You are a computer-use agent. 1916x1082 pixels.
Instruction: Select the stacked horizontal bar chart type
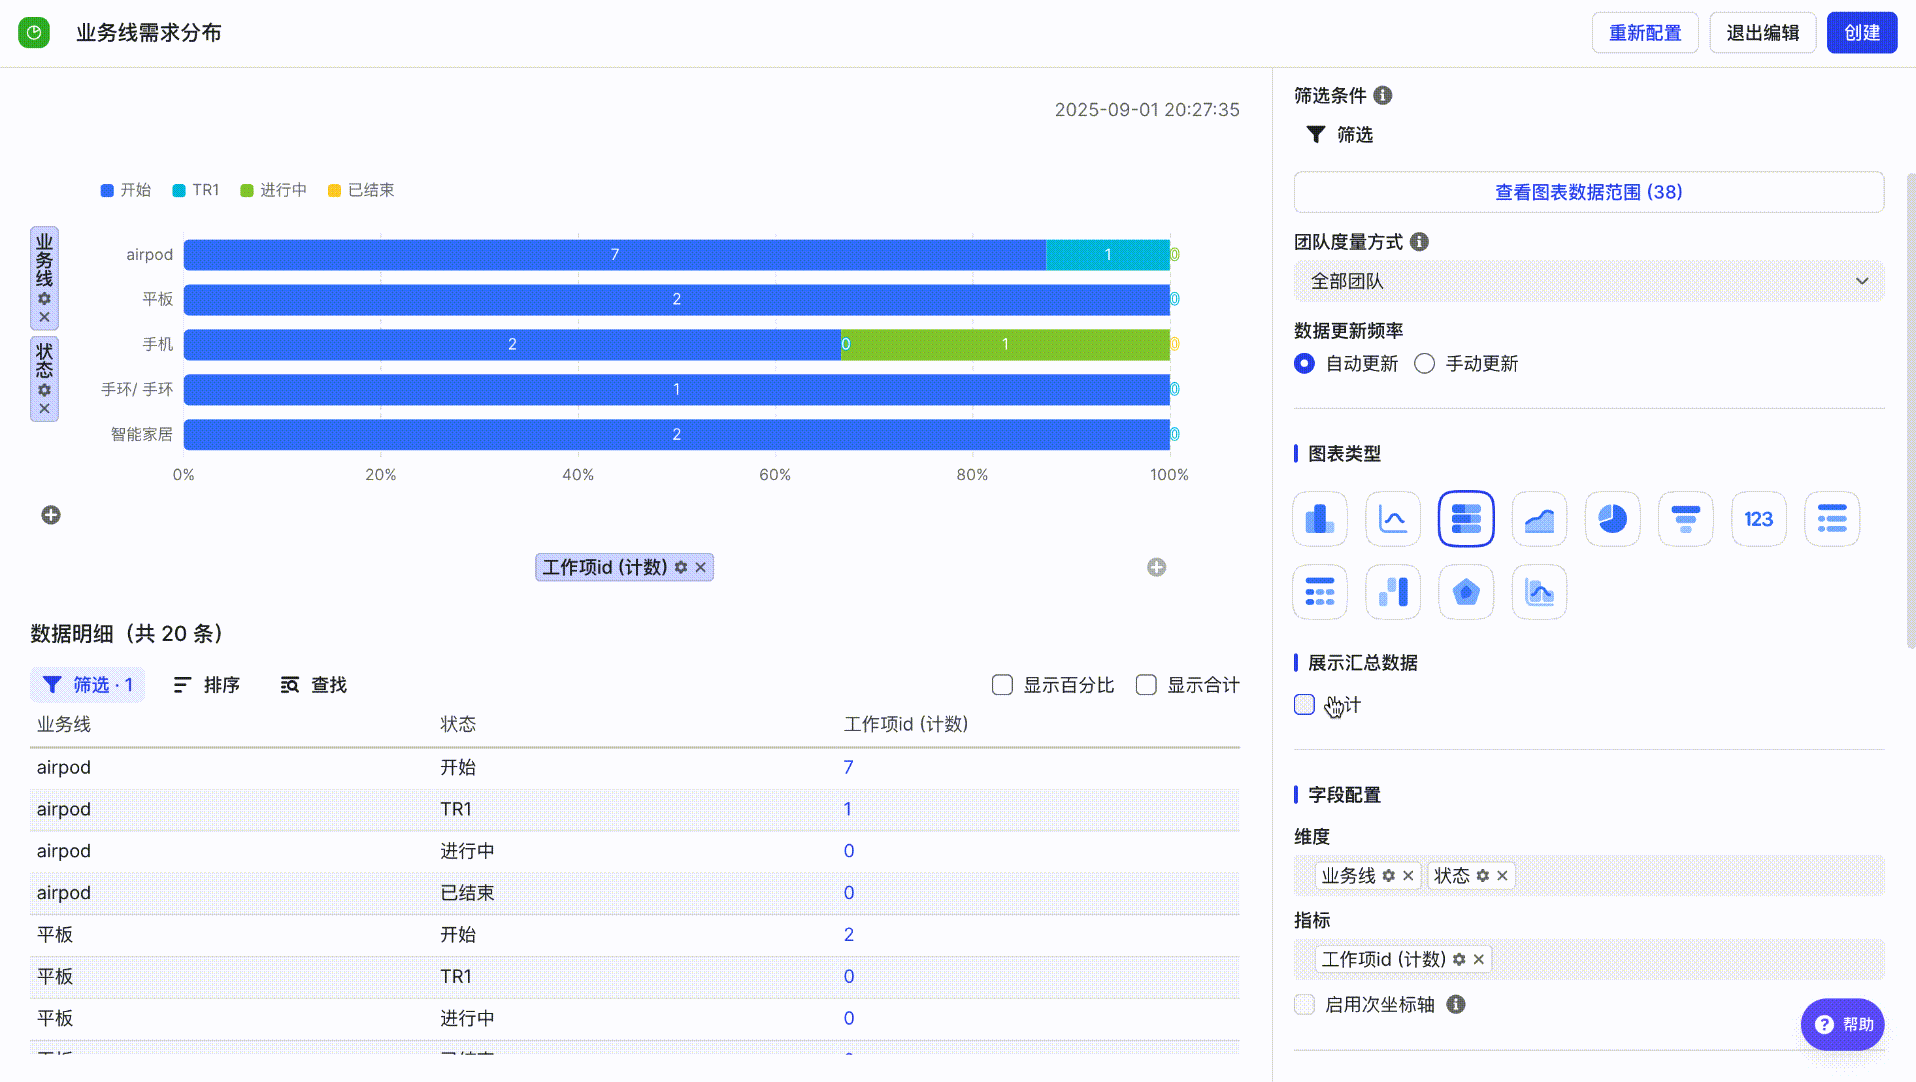point(1466,519)
